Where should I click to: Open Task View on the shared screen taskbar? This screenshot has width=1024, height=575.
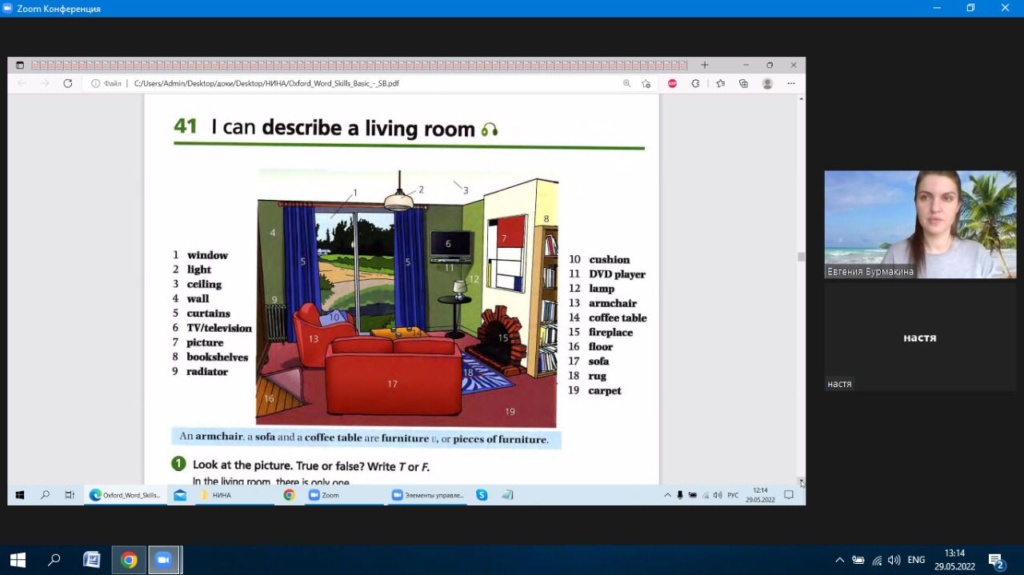69,495
